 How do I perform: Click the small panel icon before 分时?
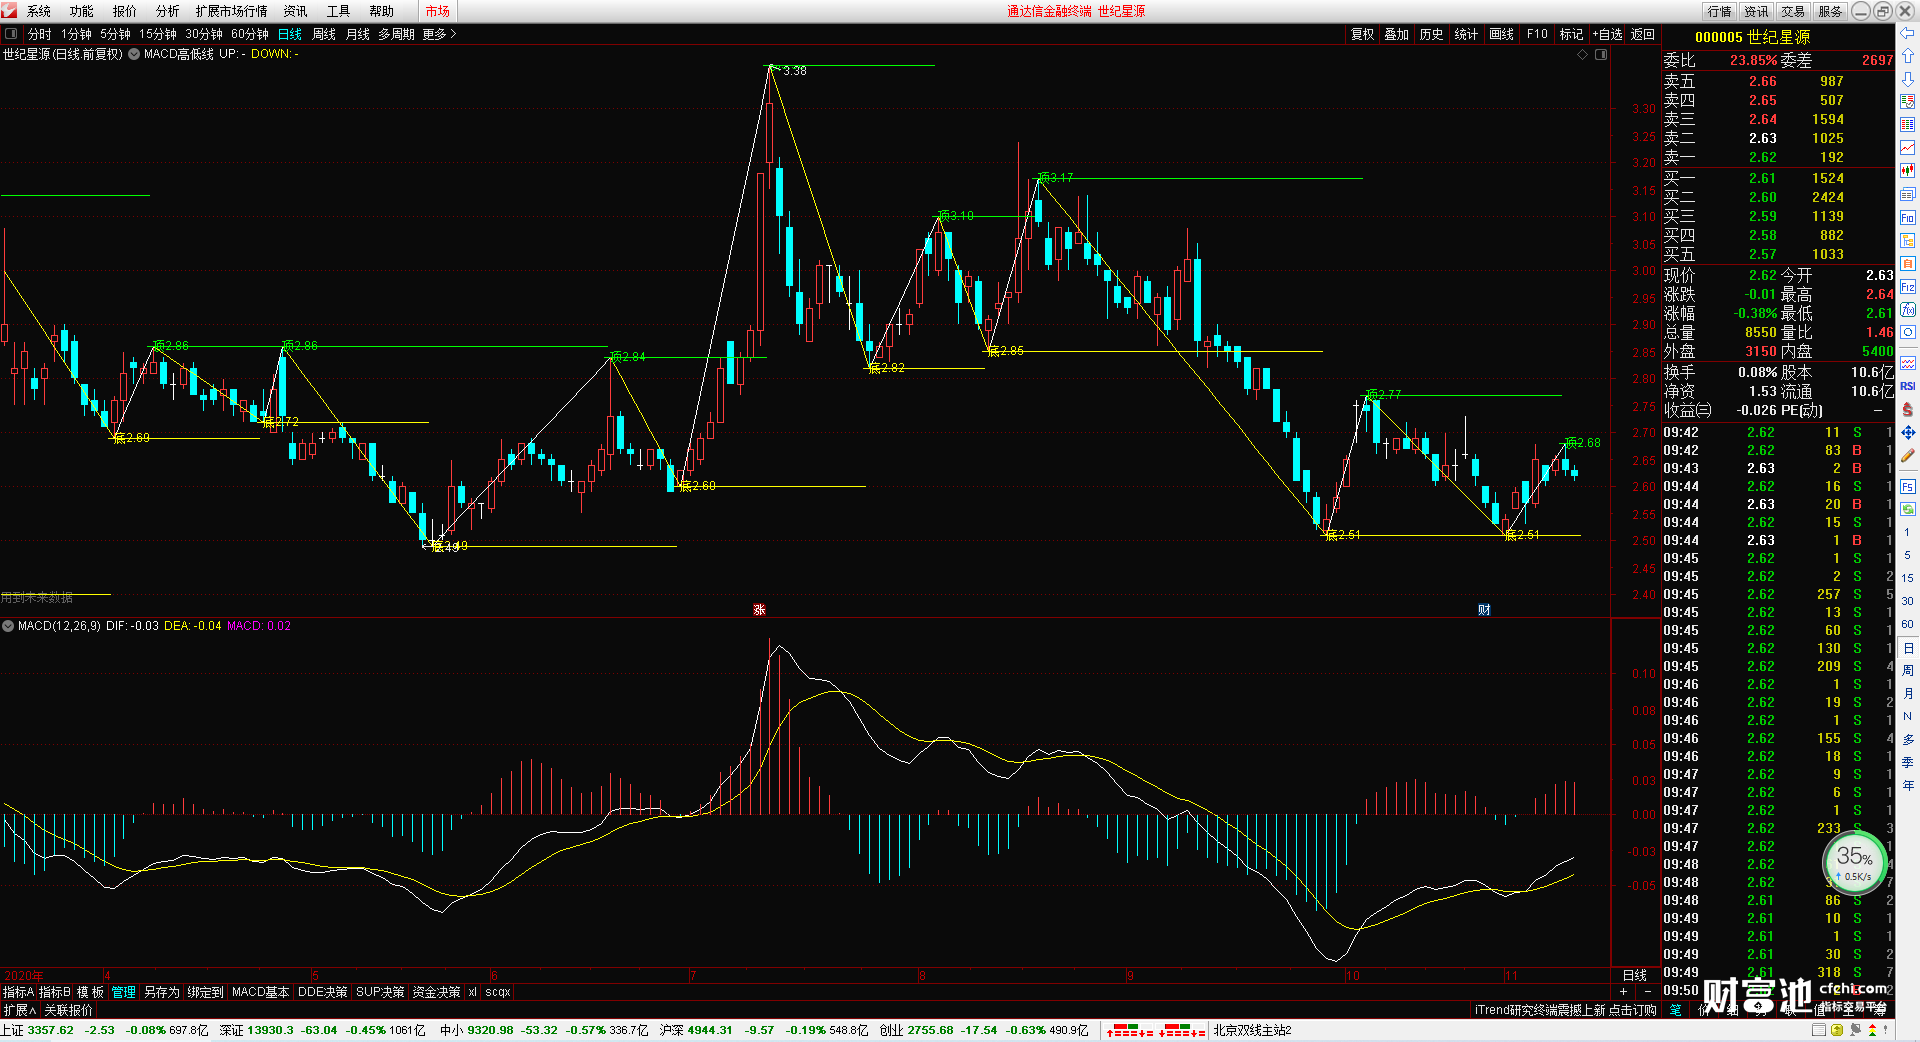[x=11, y=34]
